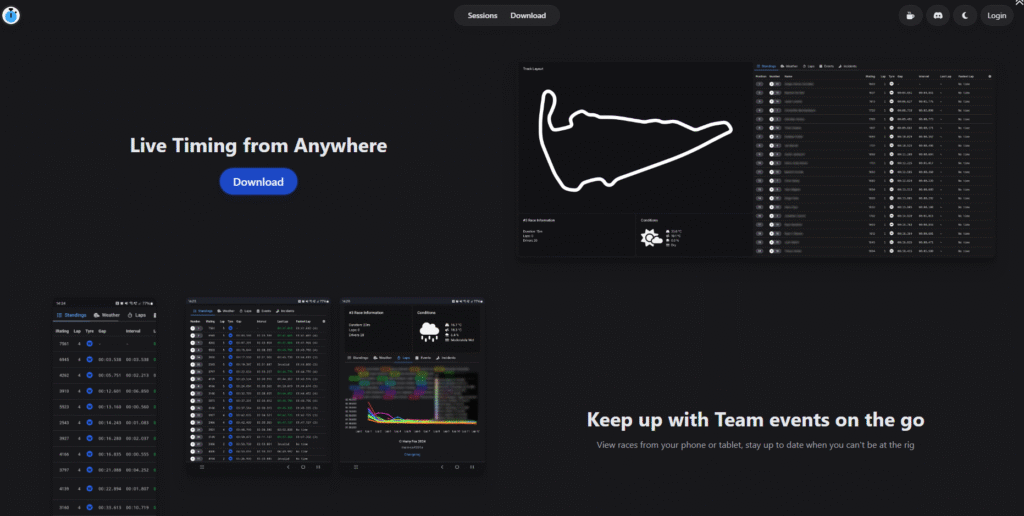Screen dimensions: 1024x516
Task: Click the rain cloud icon in the tablet screenshot
Action: (x=430, y=330)
